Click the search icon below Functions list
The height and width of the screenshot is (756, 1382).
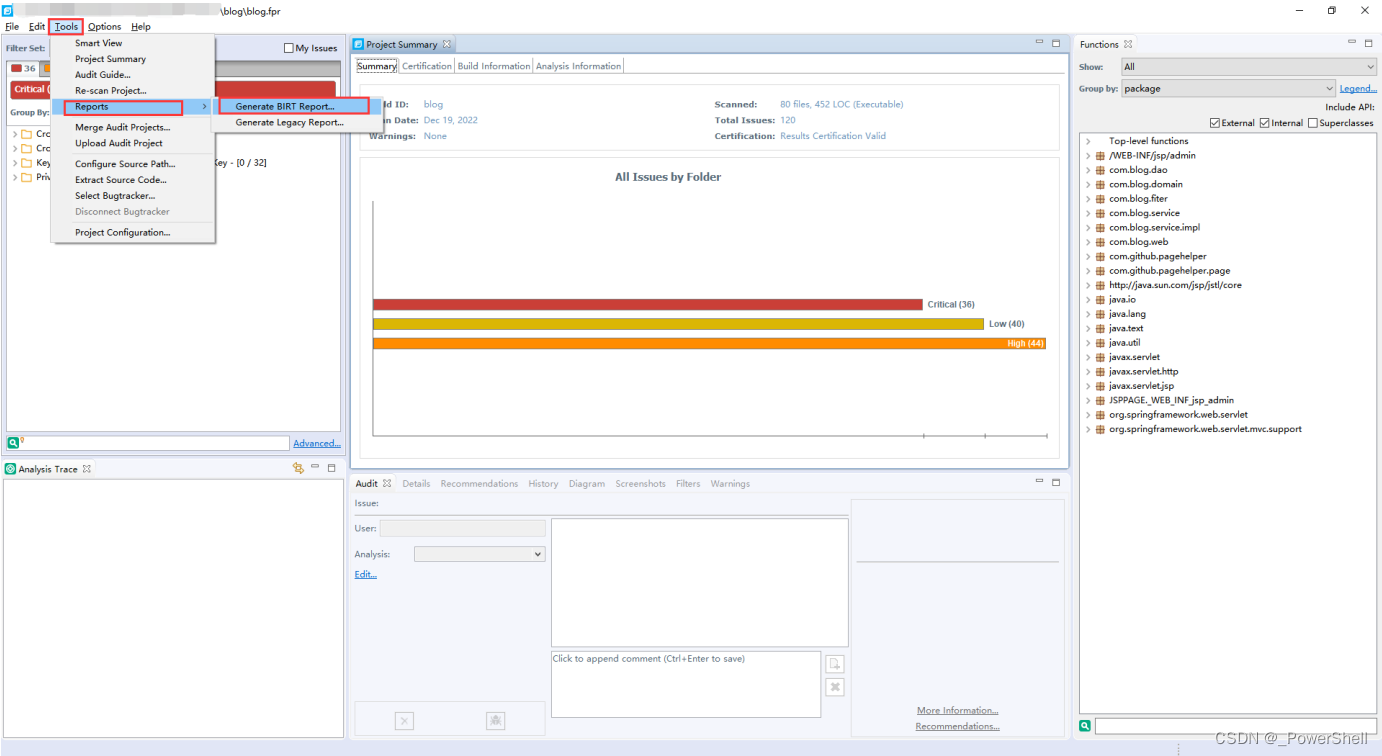pyautogui.click(x=1085, y=726)
